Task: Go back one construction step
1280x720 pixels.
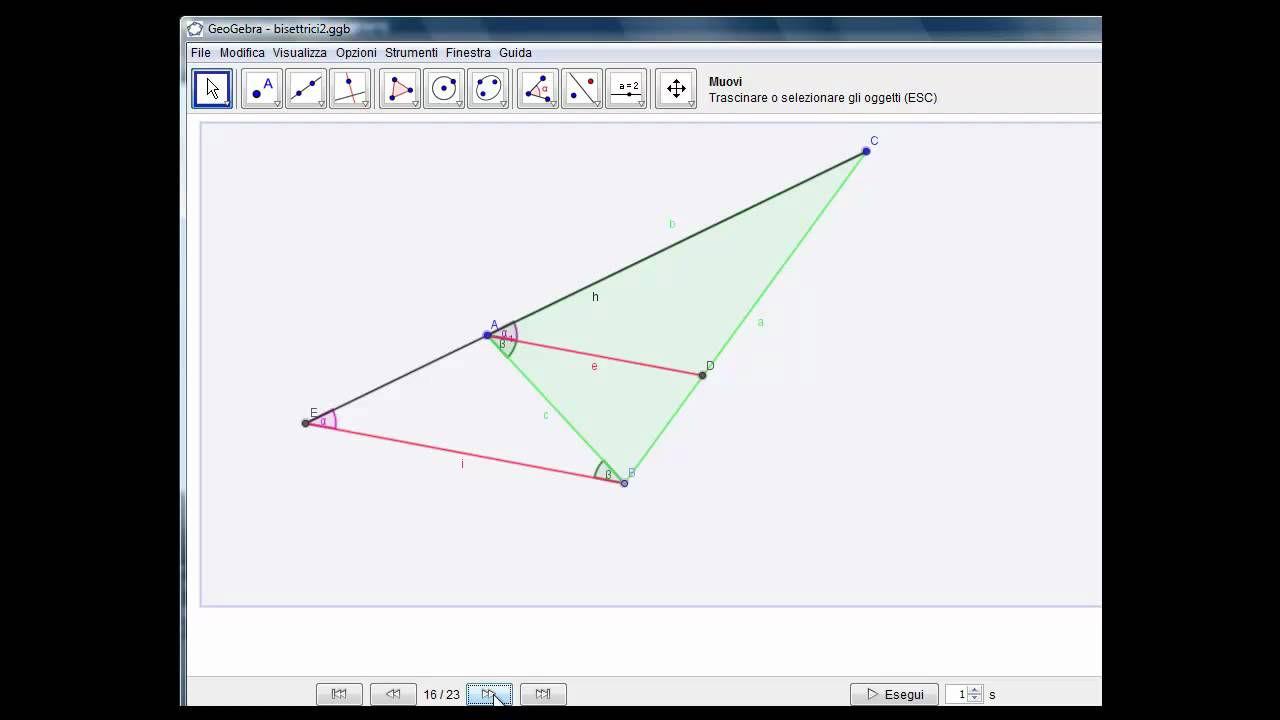Action: click(393, 694)
